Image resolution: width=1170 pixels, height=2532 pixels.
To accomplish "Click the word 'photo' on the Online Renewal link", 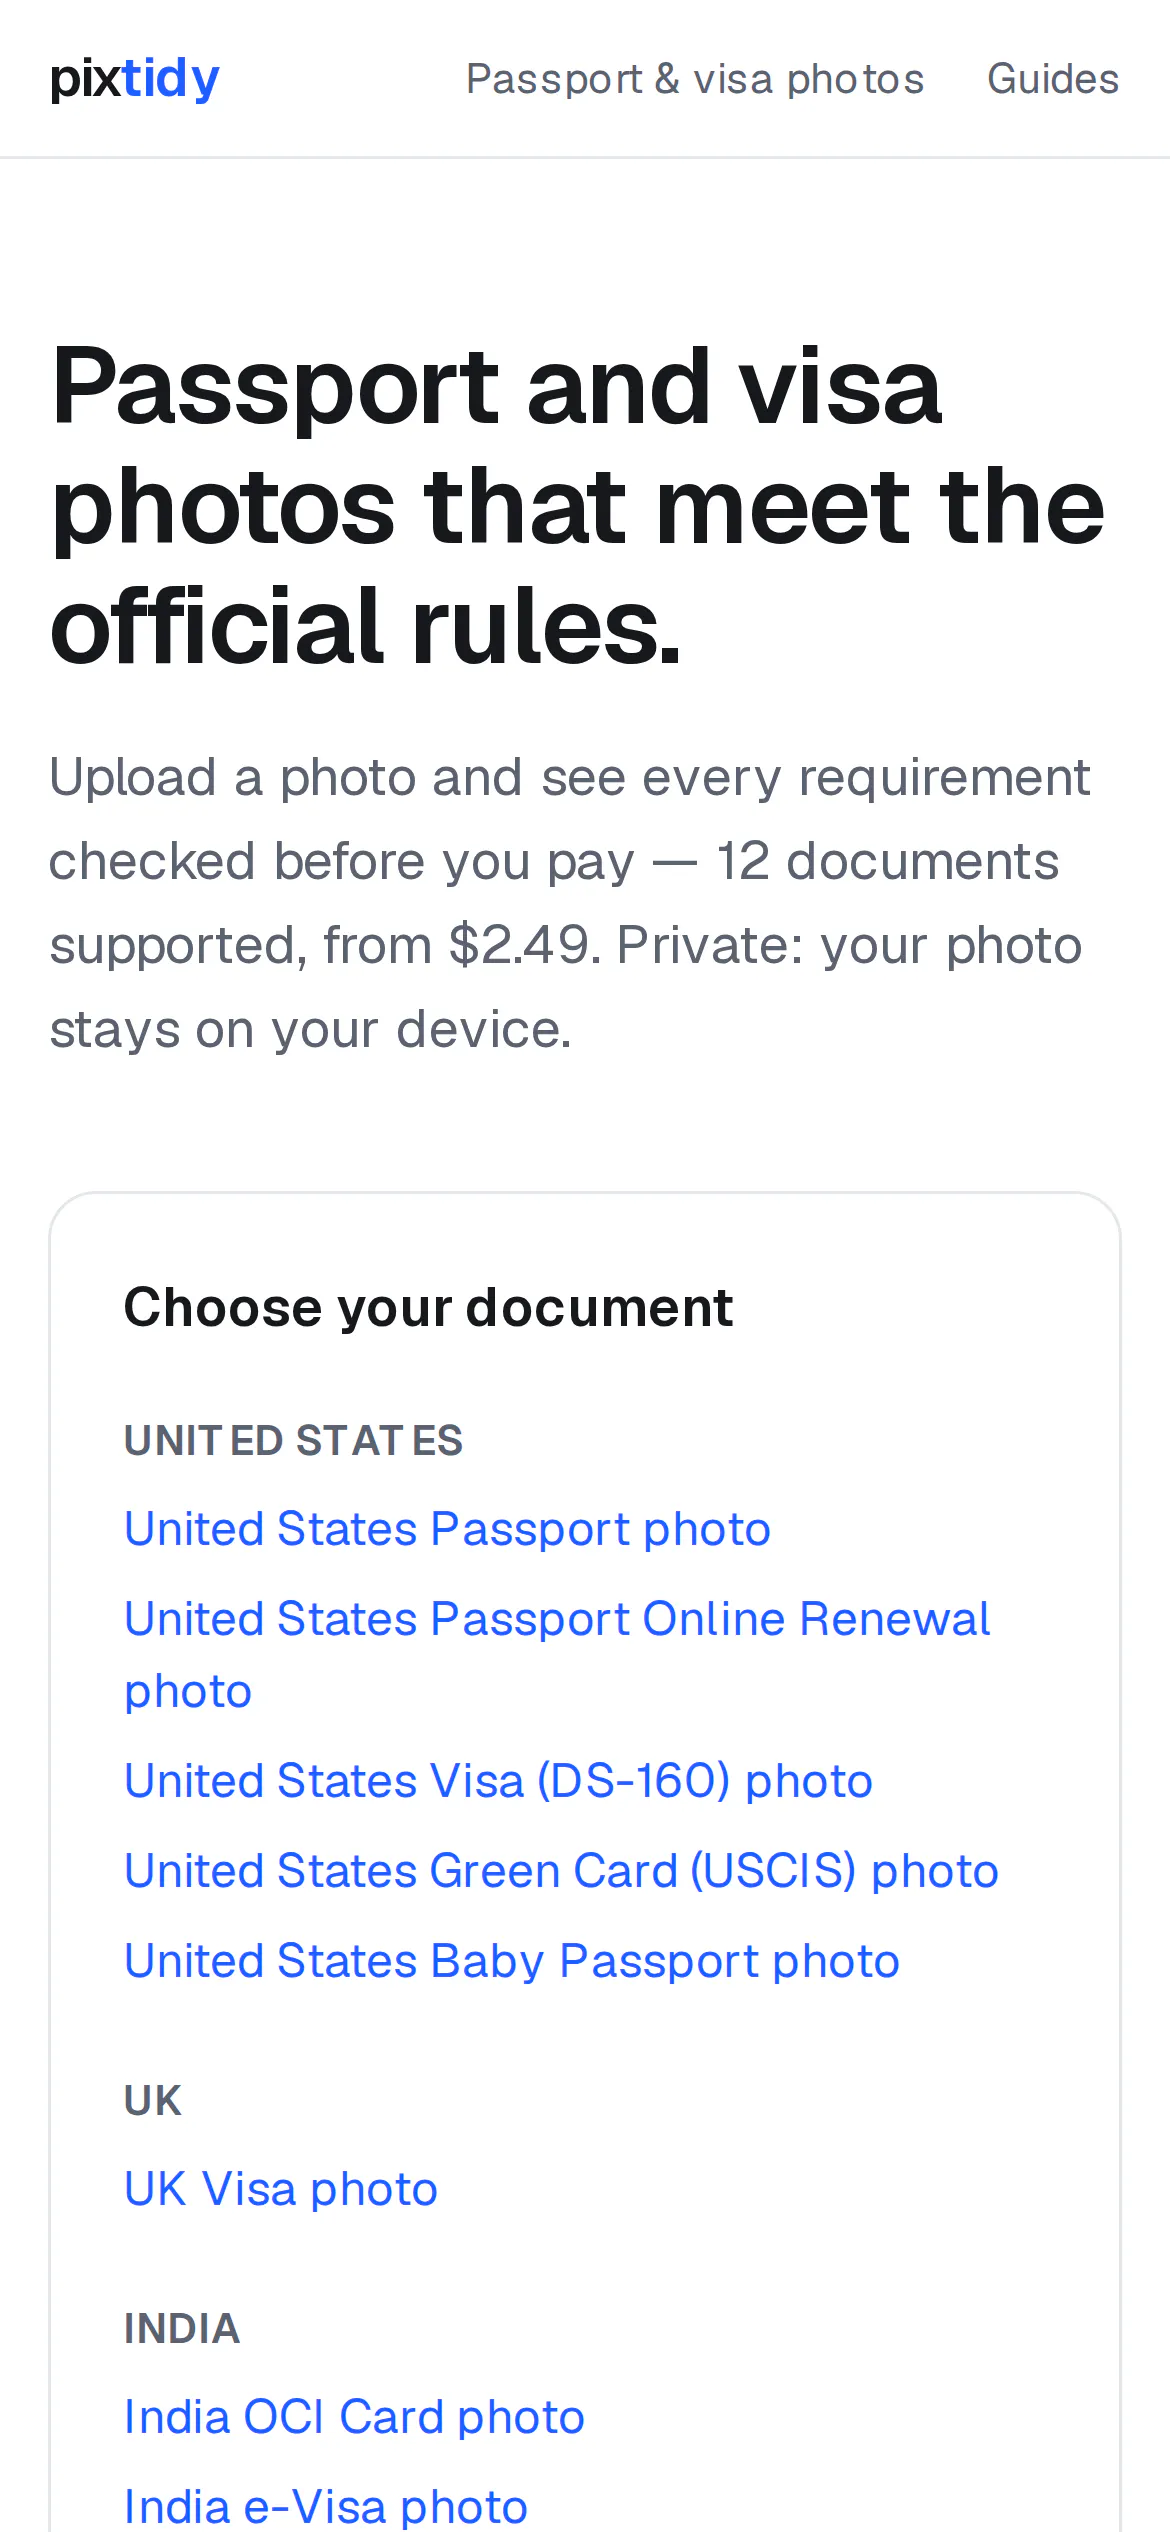I will 188,1691.
